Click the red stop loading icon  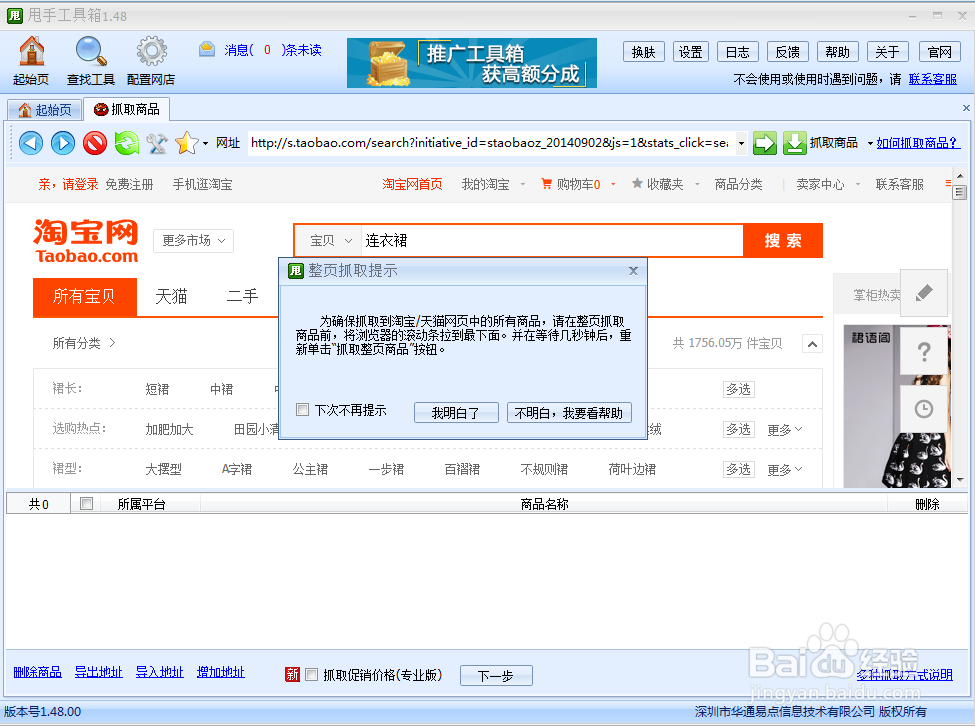point(93,143)
